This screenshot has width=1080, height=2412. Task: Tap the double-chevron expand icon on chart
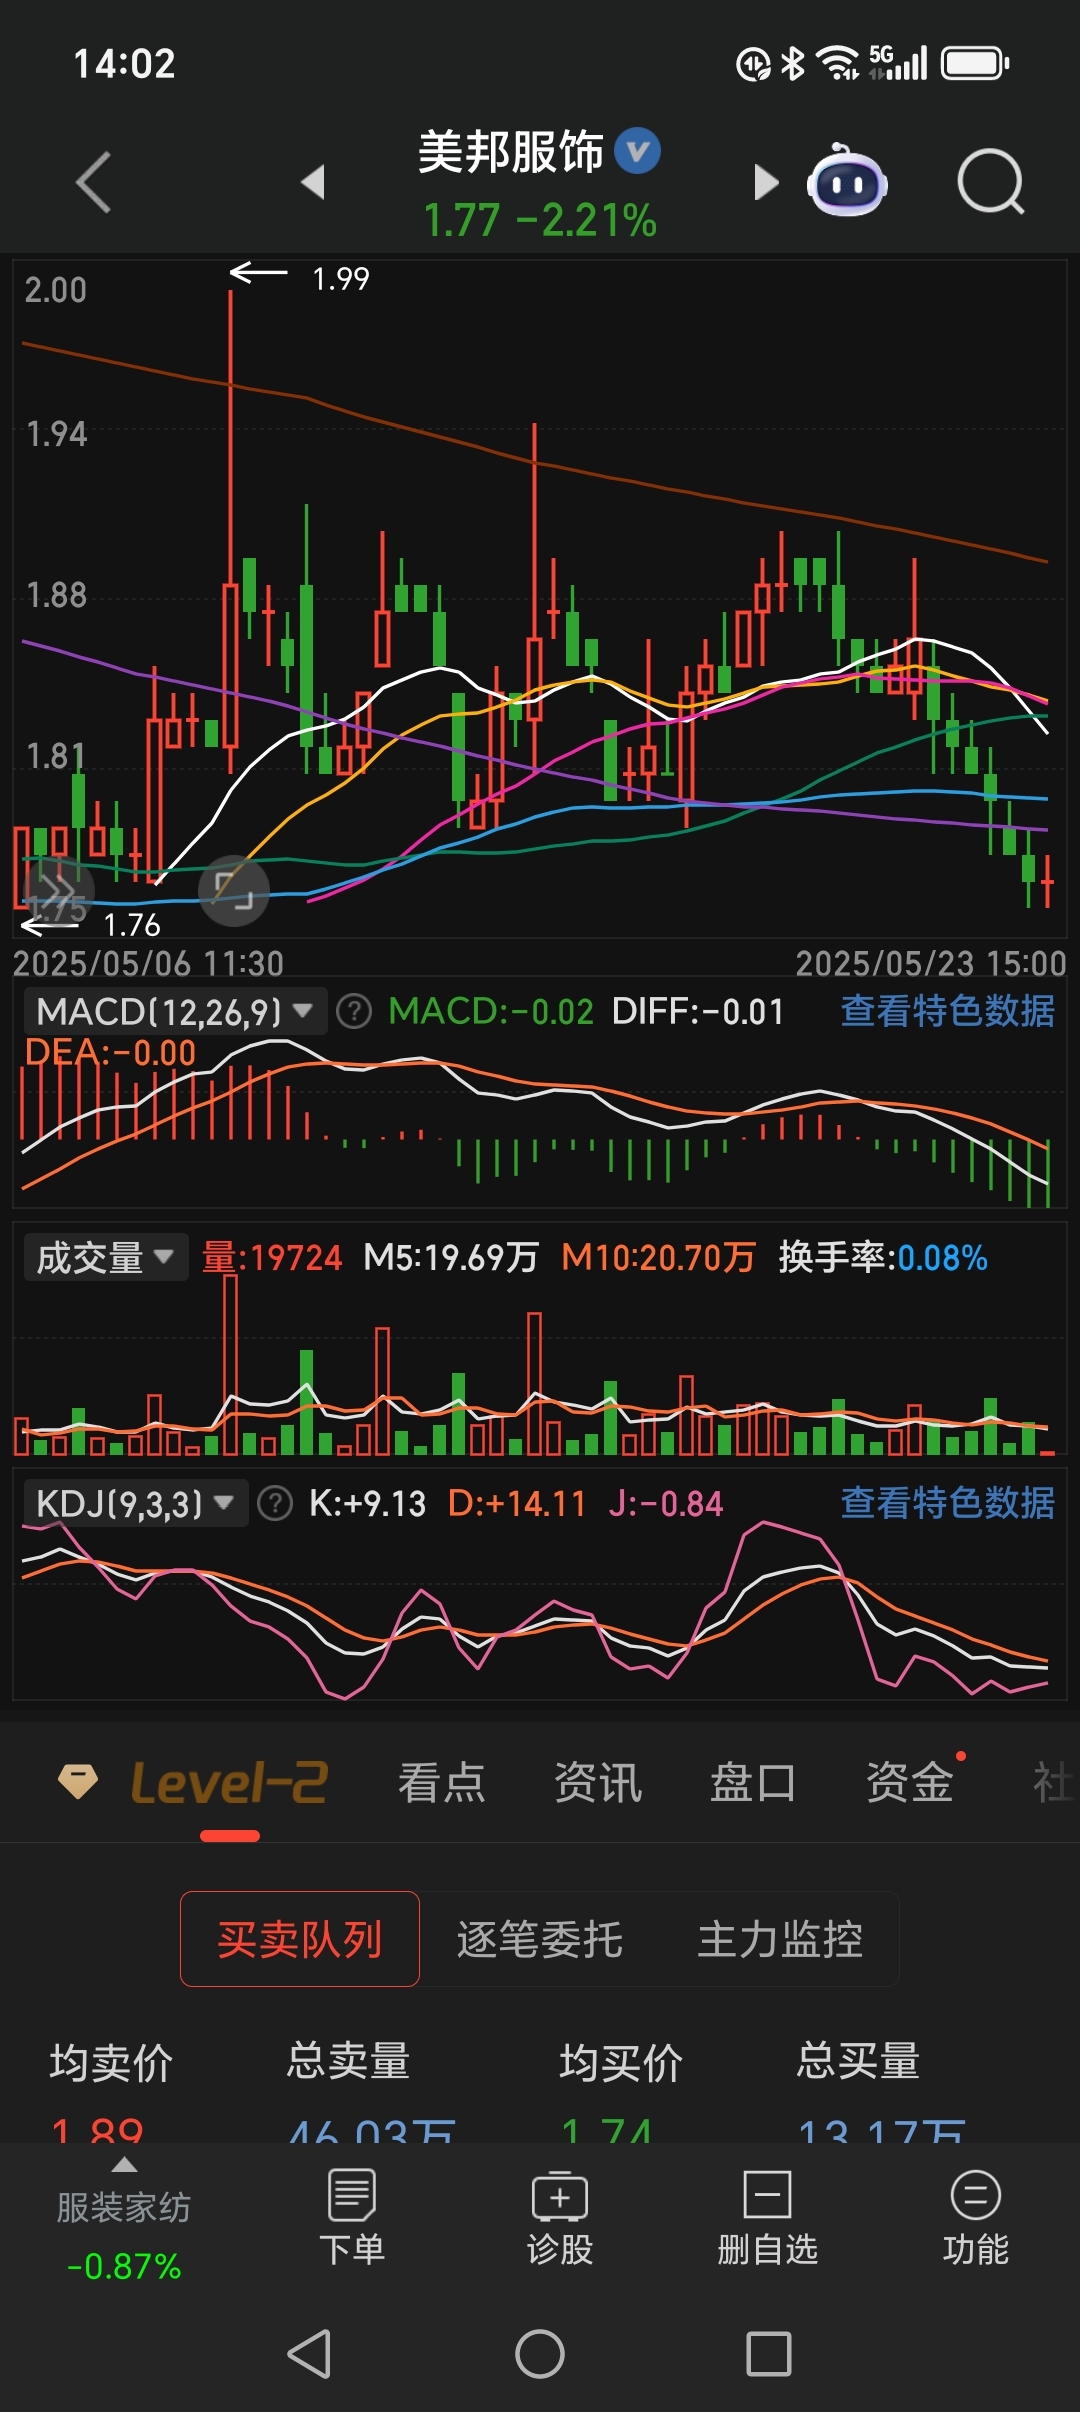[x=58, y=889]
